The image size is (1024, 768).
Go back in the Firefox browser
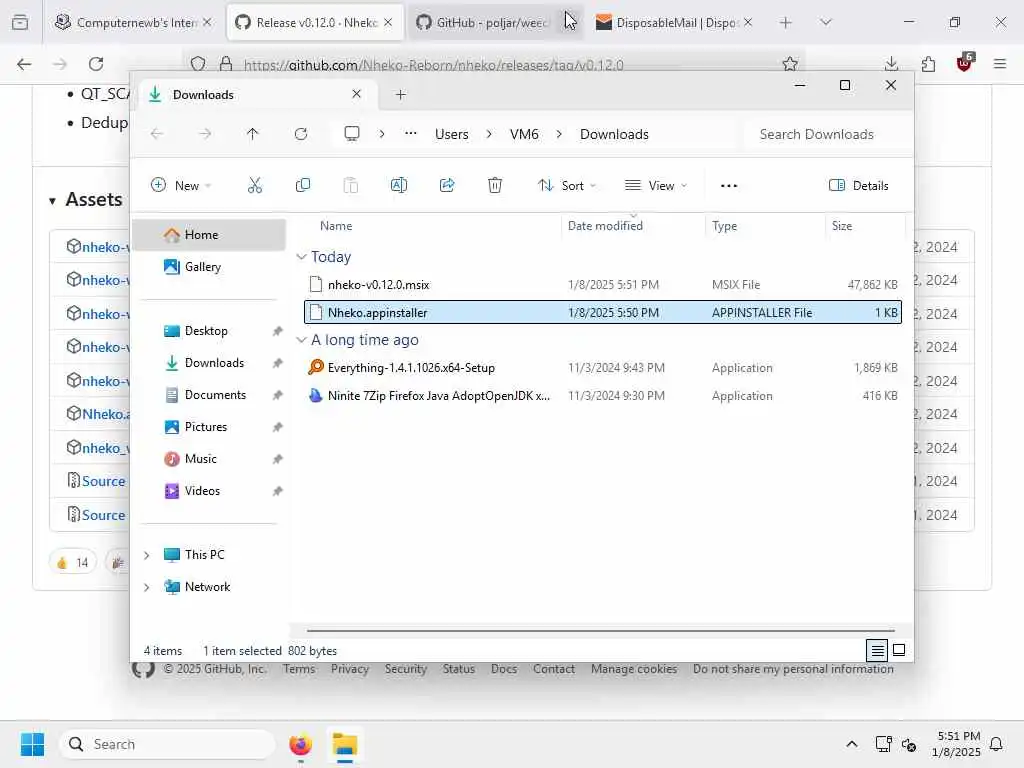coord(24,64)
